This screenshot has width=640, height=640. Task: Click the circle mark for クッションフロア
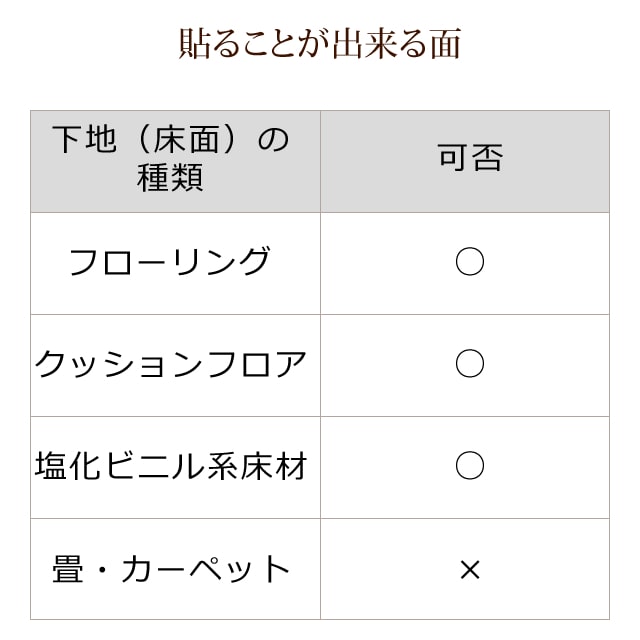[x=469, y=364]
